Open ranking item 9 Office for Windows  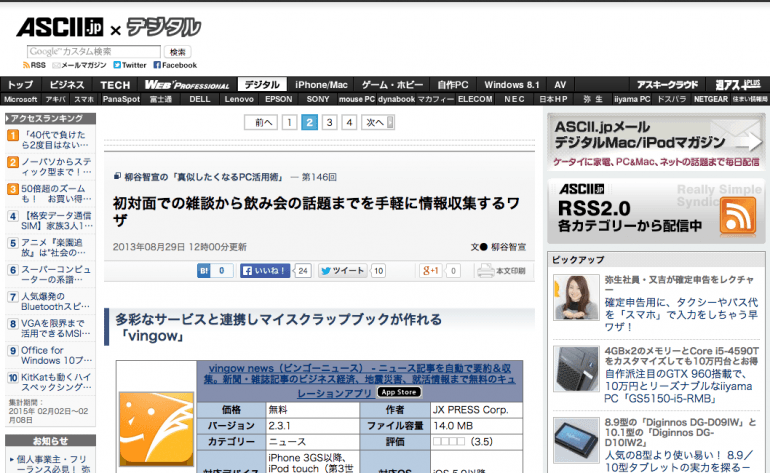pyautogui.click(x=56, y=355)
